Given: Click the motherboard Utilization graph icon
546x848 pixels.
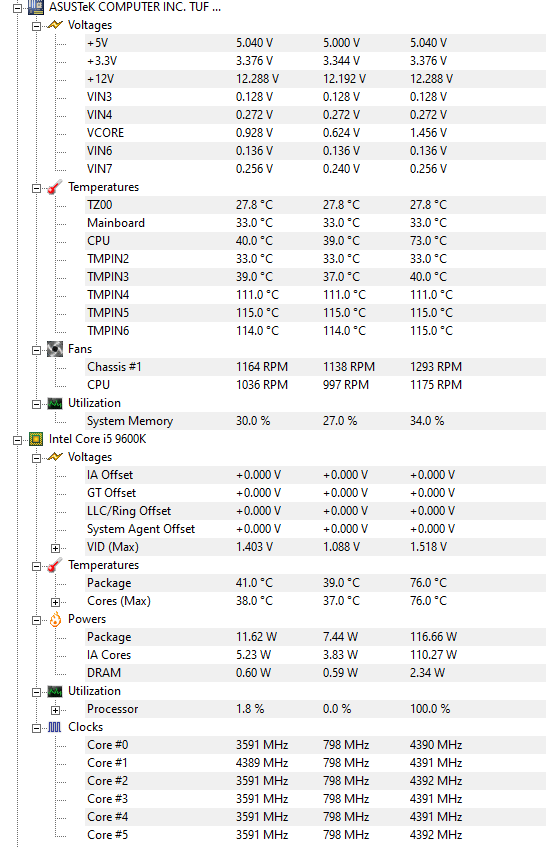Looking at the screenshot, I should tap(55, 403).
